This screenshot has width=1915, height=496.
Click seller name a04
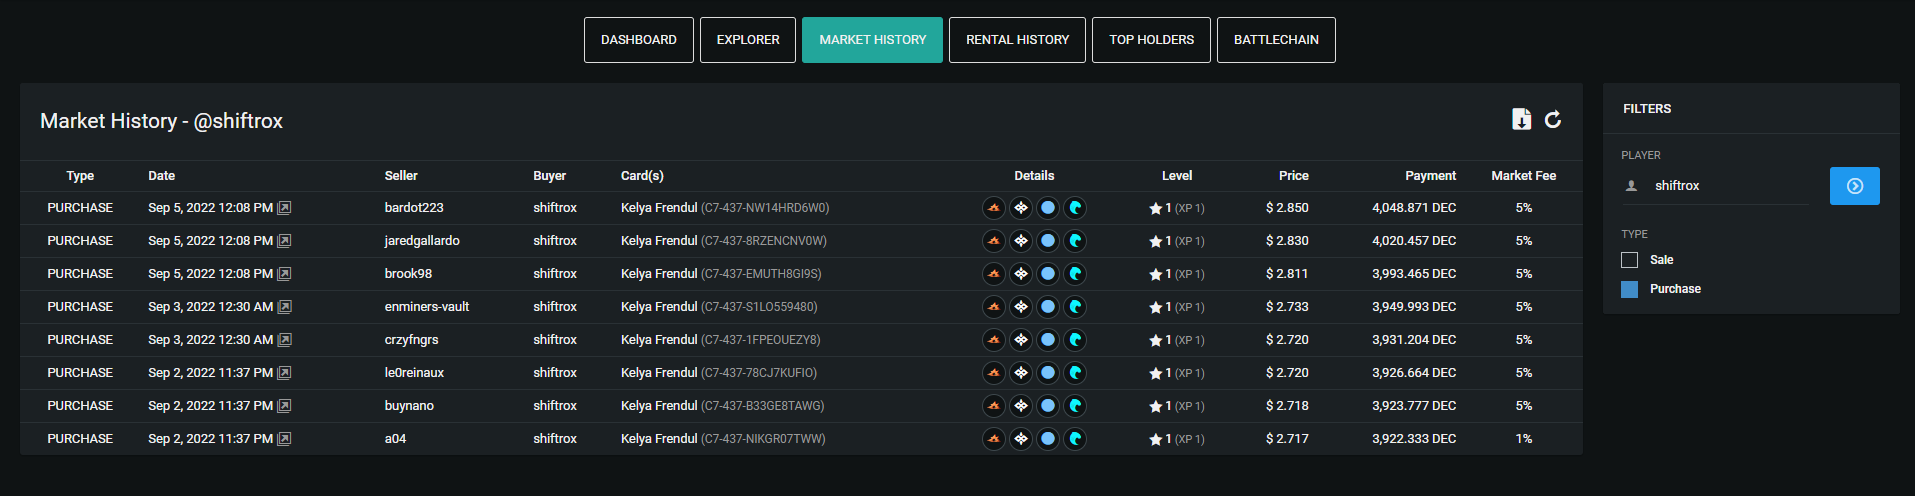[395, 439]
